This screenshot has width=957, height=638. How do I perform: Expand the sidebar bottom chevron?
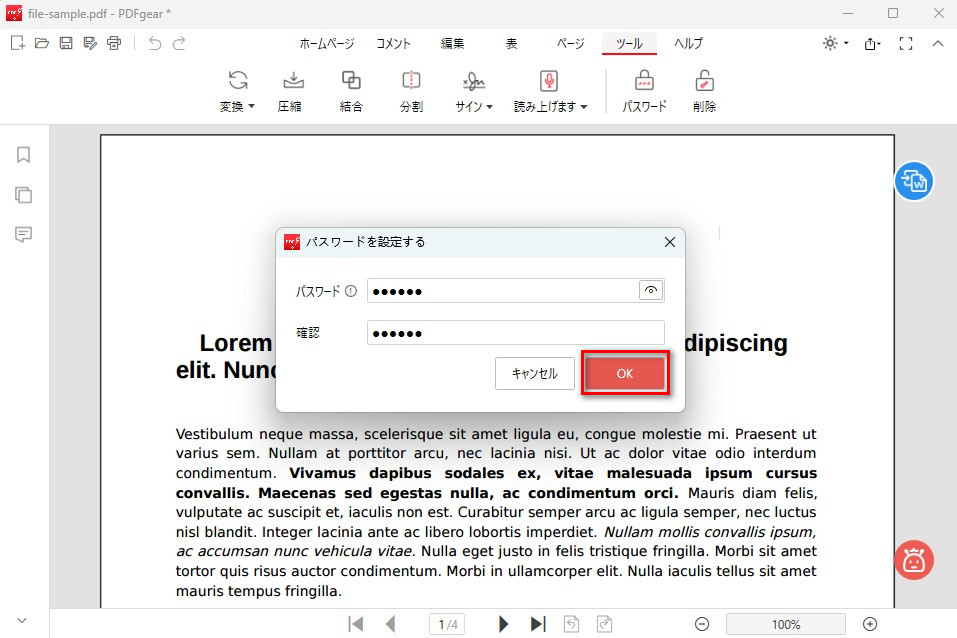click(22, 620)
